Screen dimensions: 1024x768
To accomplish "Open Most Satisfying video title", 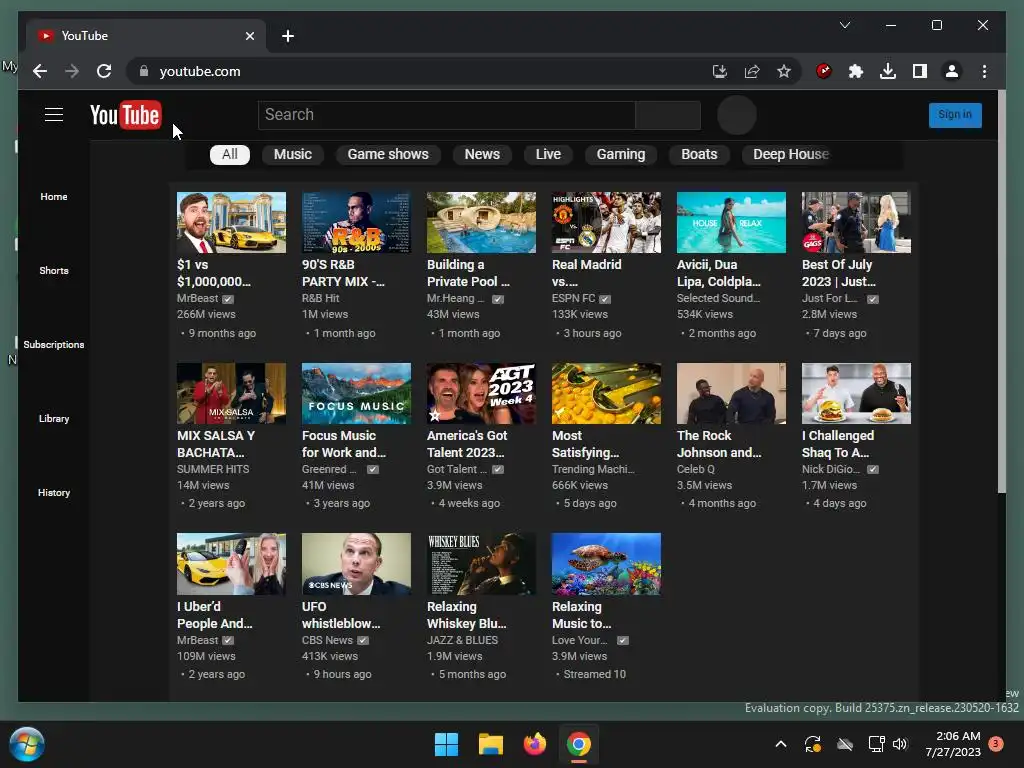I will pyautogui.click(x=585, y=444).
